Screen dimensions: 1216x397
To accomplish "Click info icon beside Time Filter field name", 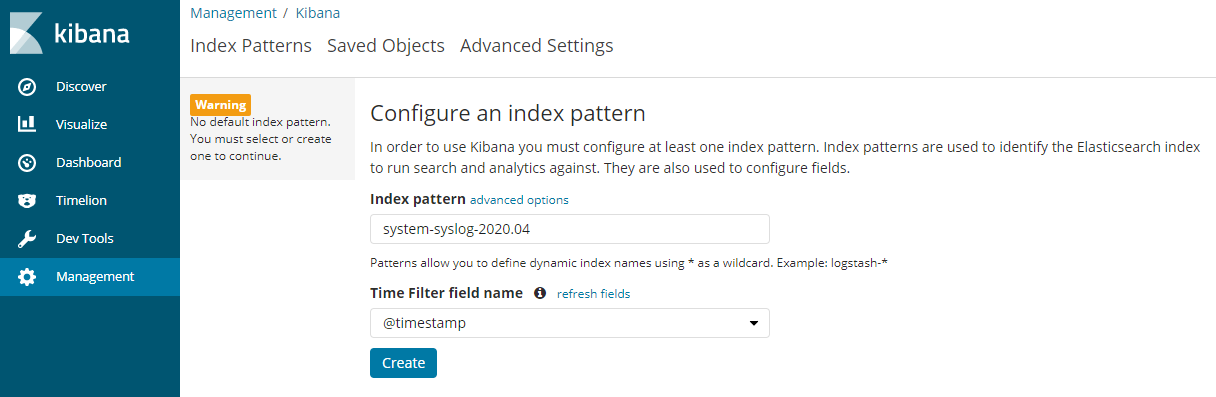I will (540, 293).
